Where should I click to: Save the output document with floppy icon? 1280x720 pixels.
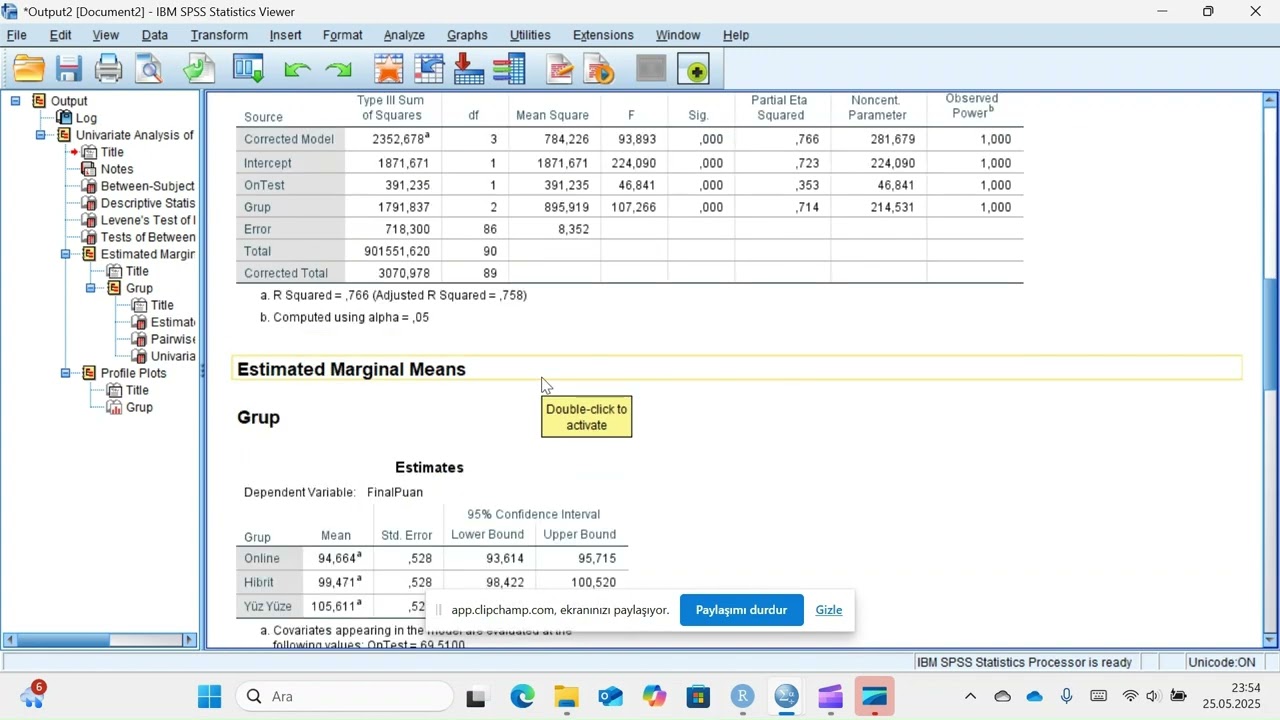[x=69, y=69]
